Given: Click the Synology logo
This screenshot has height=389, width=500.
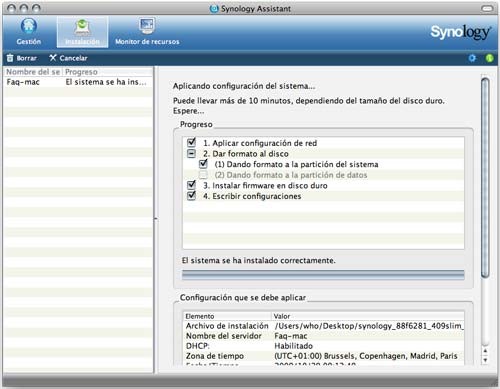Looking at the screenshot, I should [x=460, y=32].
